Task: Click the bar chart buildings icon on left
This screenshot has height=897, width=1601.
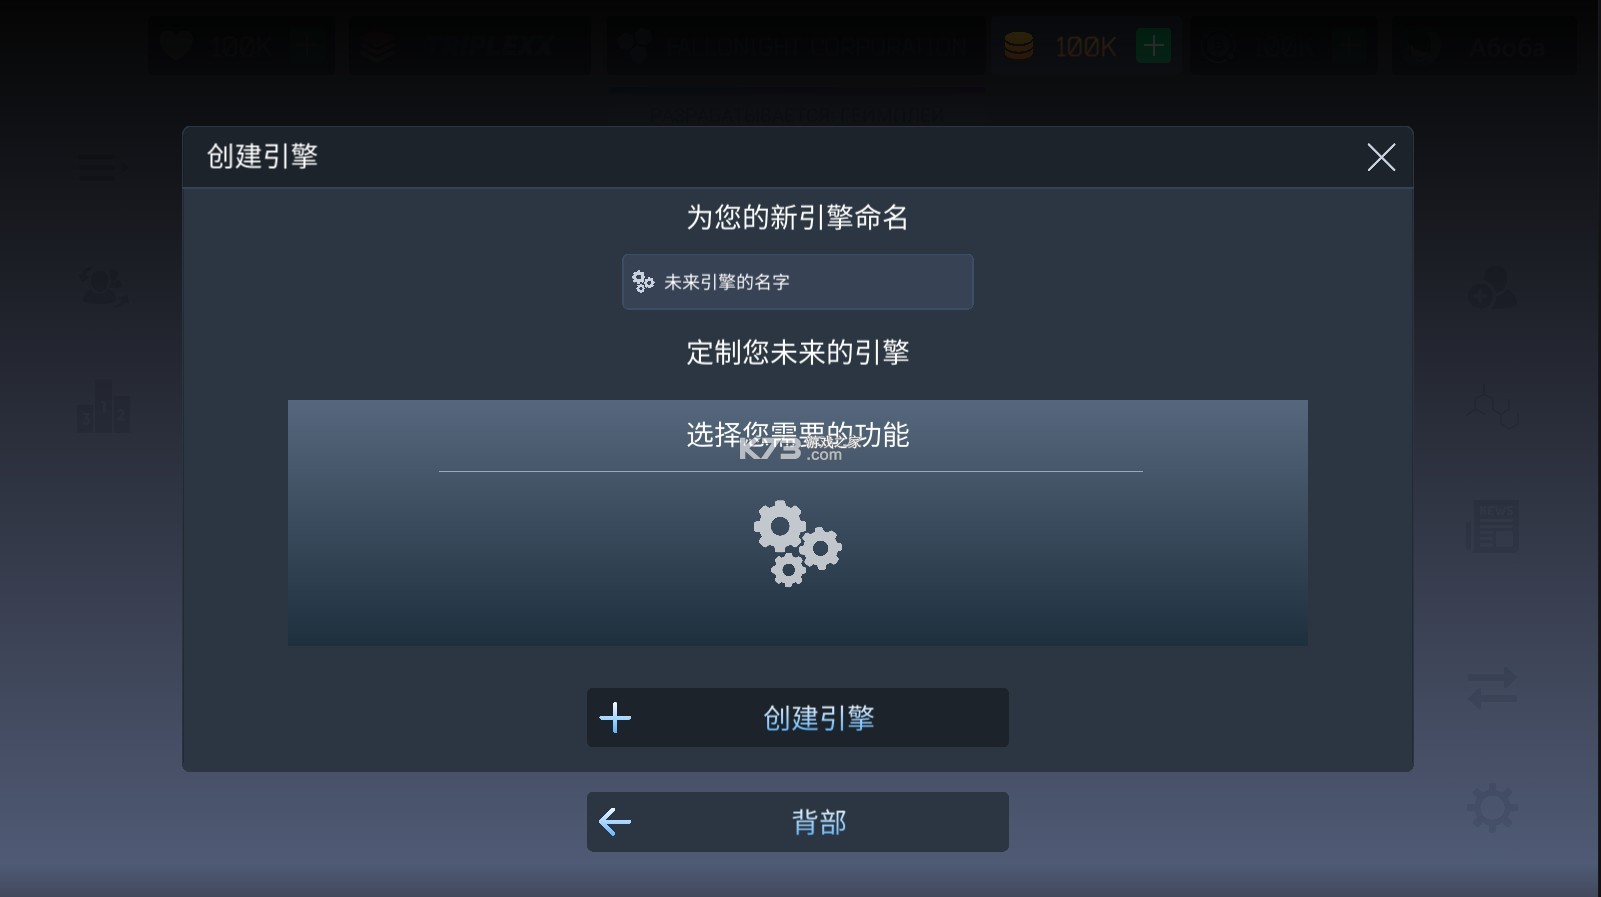Action: (103, 407)
